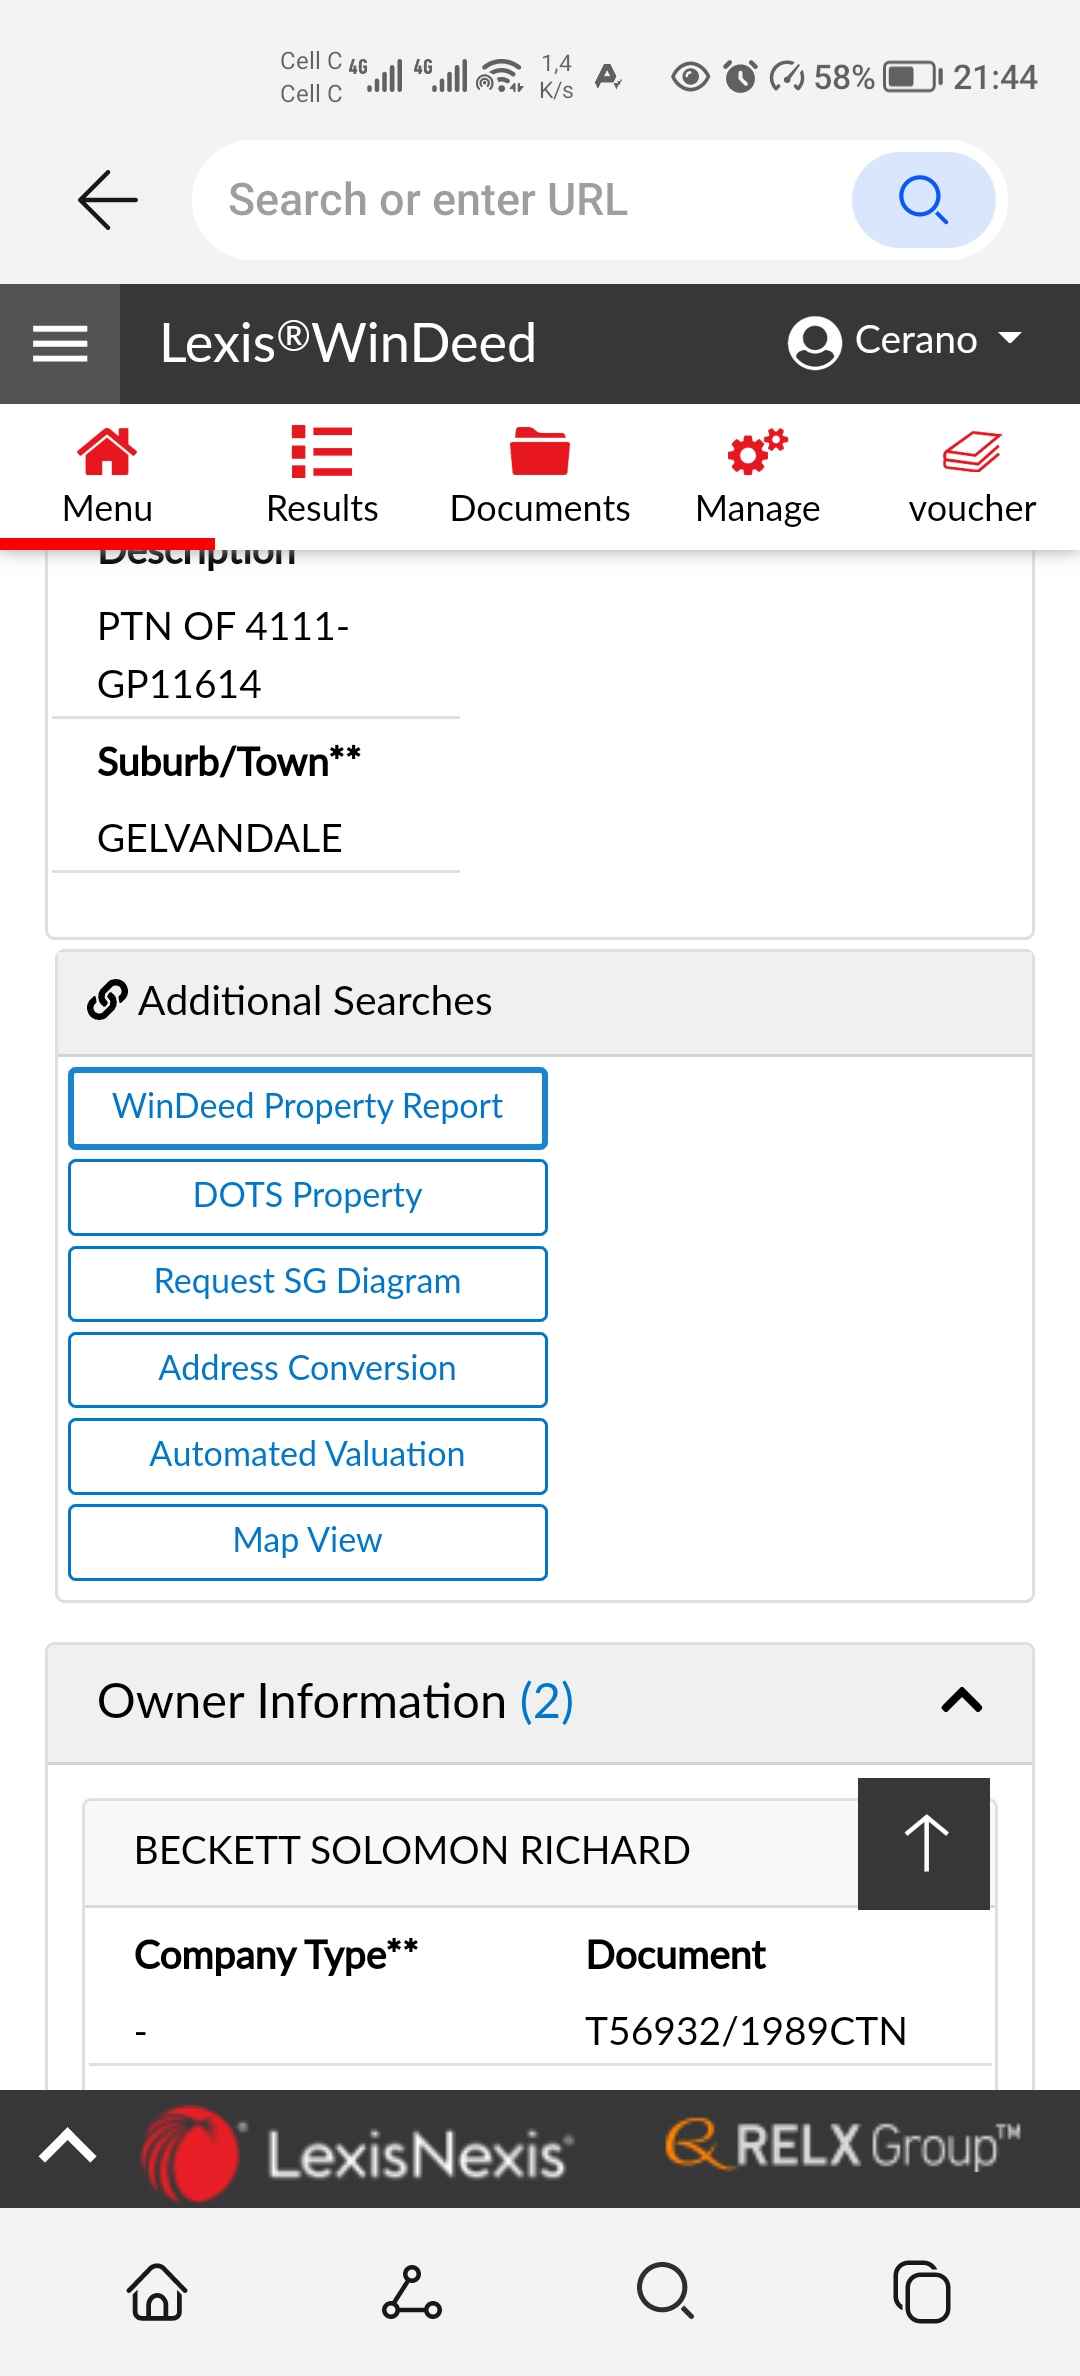This screenshot has width=1080, height=2376.
Task: Open the Manage gears tab
Action: tap(757, 476)
